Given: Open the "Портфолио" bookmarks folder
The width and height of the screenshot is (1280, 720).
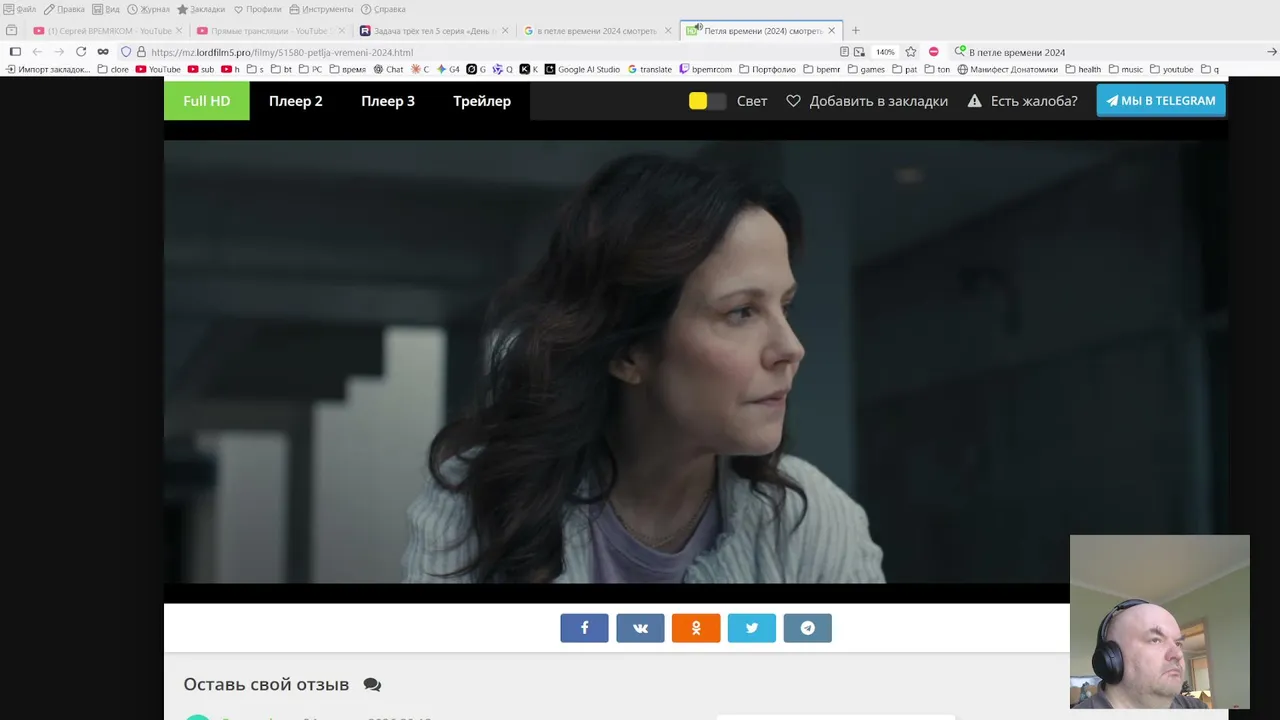Looking at the screenshot, I should pyautogui.click(x=768, y=69).
